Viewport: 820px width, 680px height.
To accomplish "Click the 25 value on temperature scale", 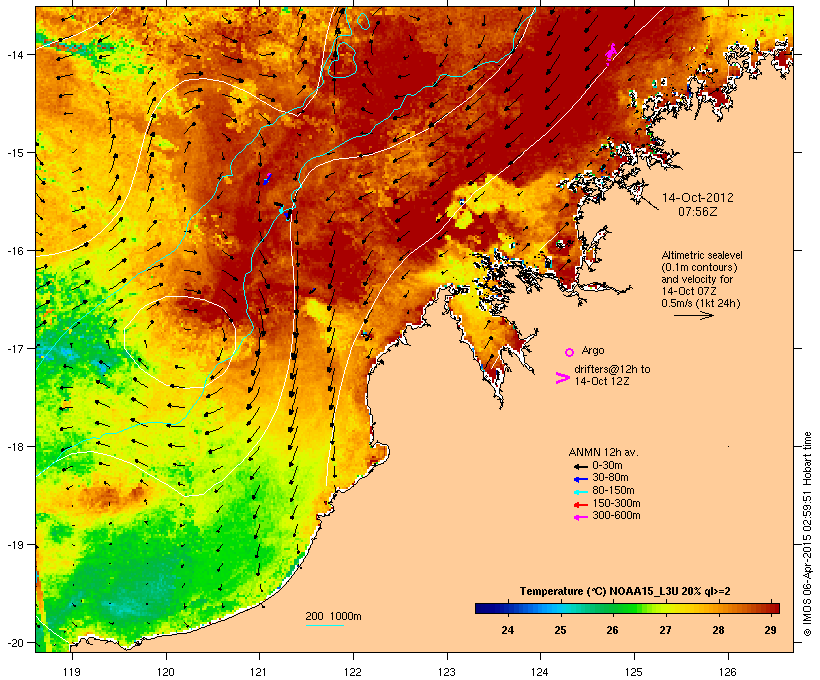I will [560, 630].
